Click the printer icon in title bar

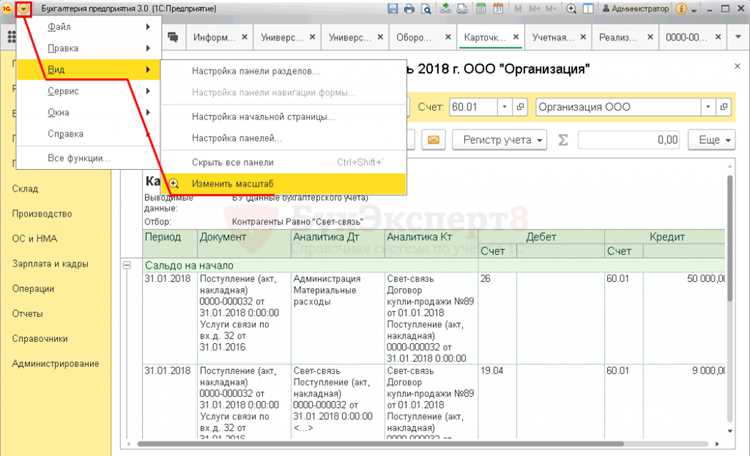click(x=409, y=9)
